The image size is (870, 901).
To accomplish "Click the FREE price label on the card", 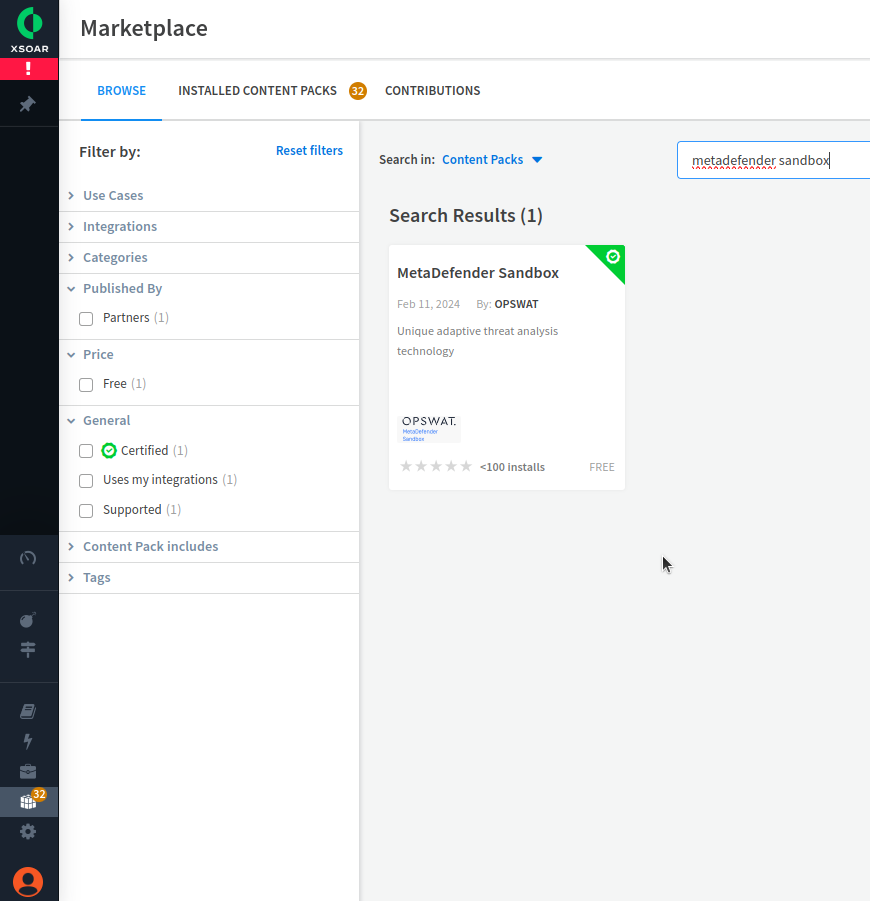I will [602, 467].
